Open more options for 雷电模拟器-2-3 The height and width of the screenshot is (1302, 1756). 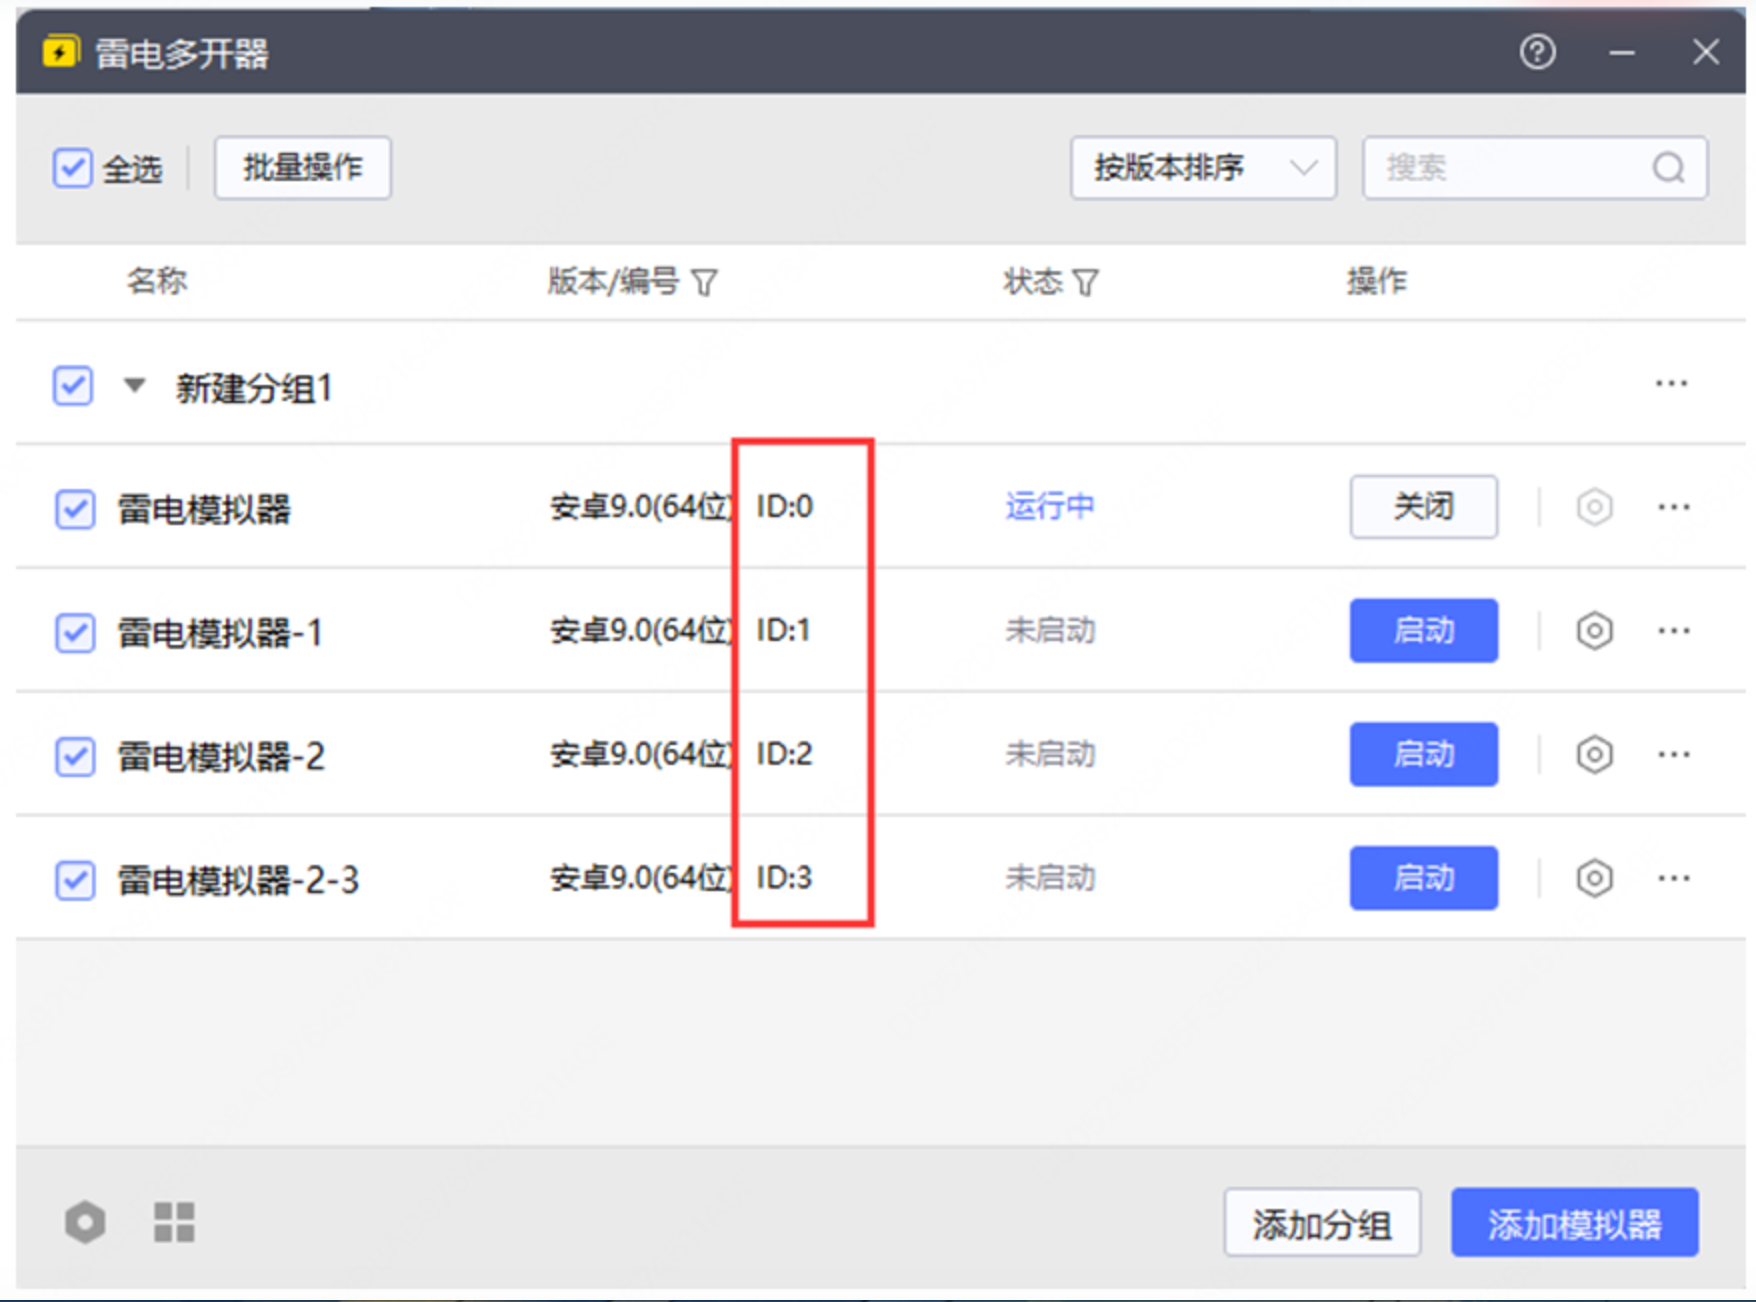1674,878
